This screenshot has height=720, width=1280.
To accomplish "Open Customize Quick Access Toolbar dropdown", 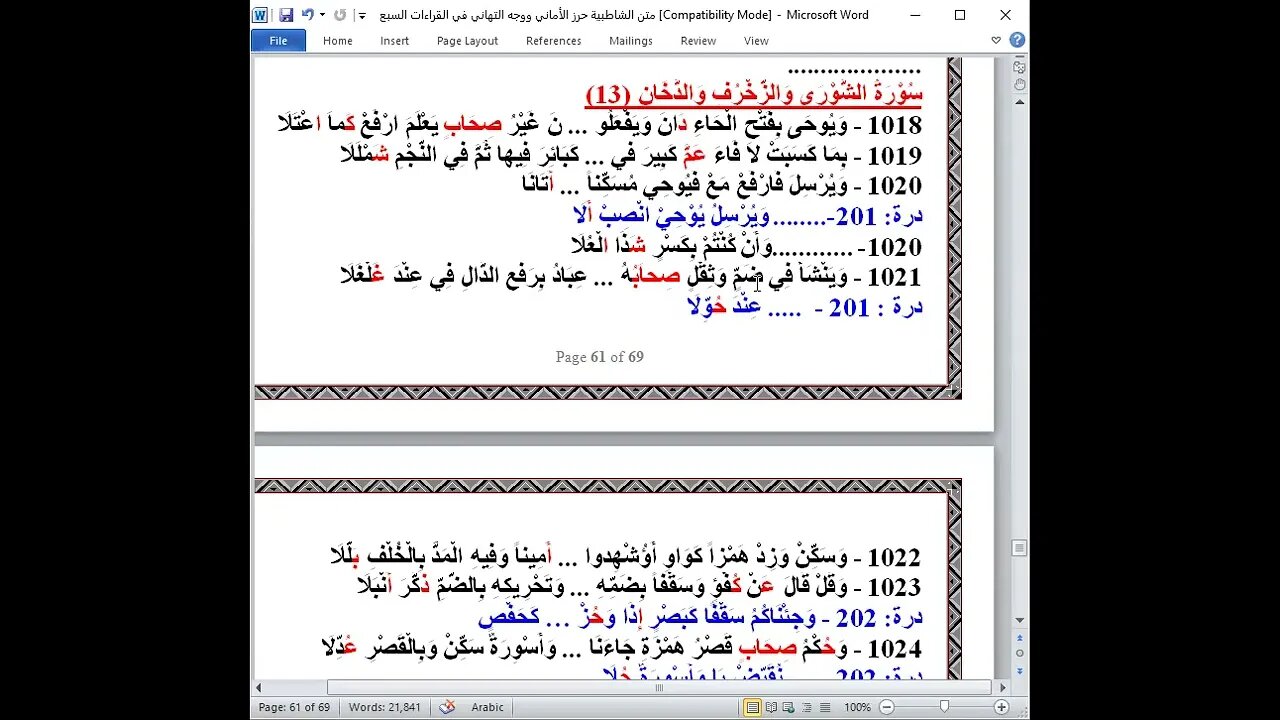I will click(362, 15).
